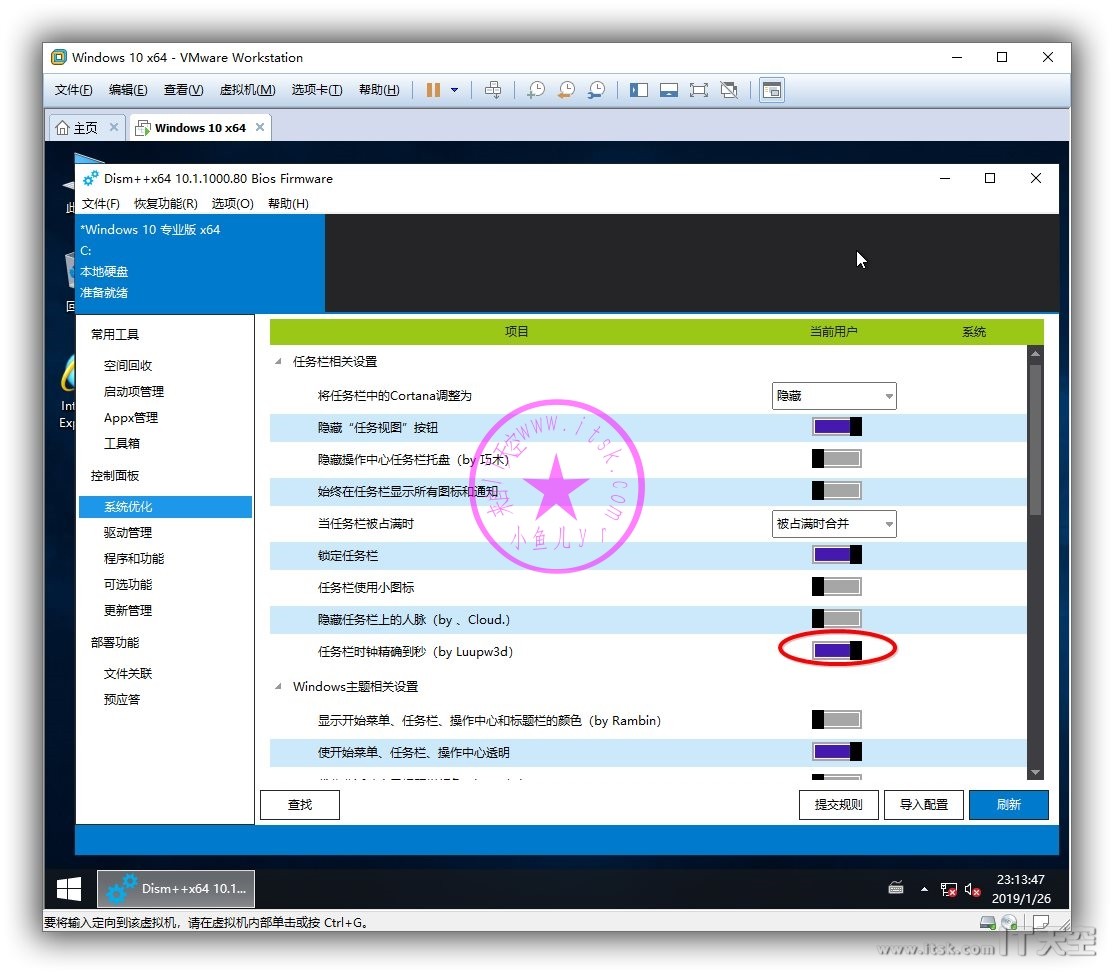This screenshot has width=1114, height=974.
Task: Toggle the thumbnail bar icon in VMware
Action: point(669,90)
